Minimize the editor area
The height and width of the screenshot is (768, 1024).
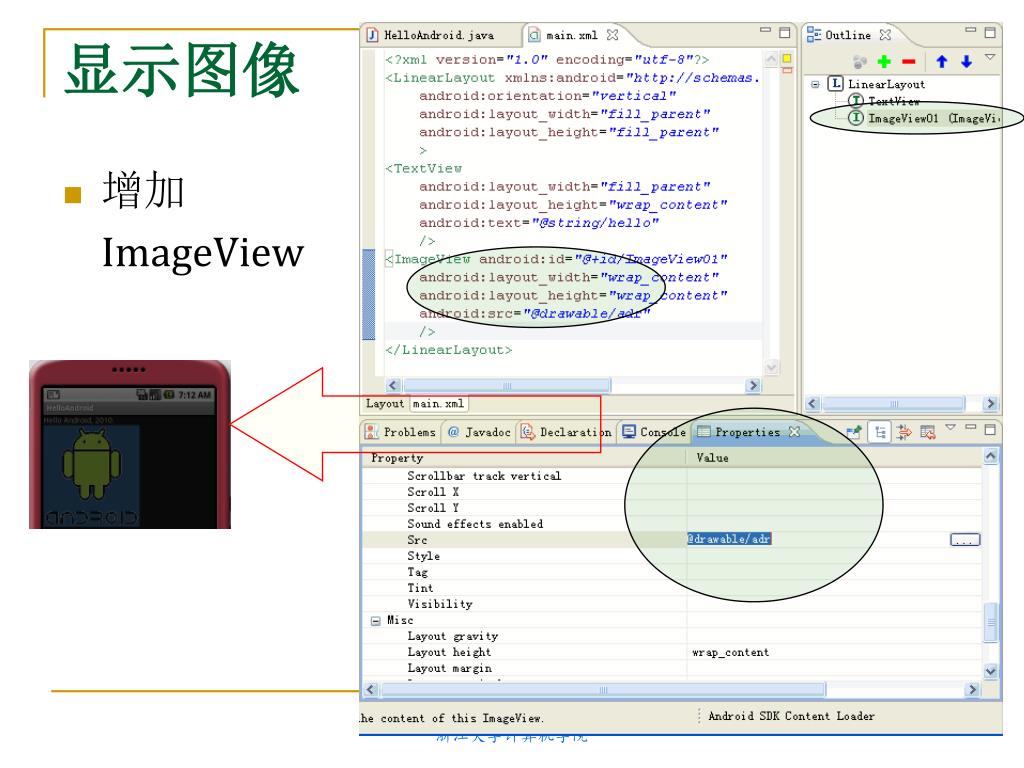point(765,30)
